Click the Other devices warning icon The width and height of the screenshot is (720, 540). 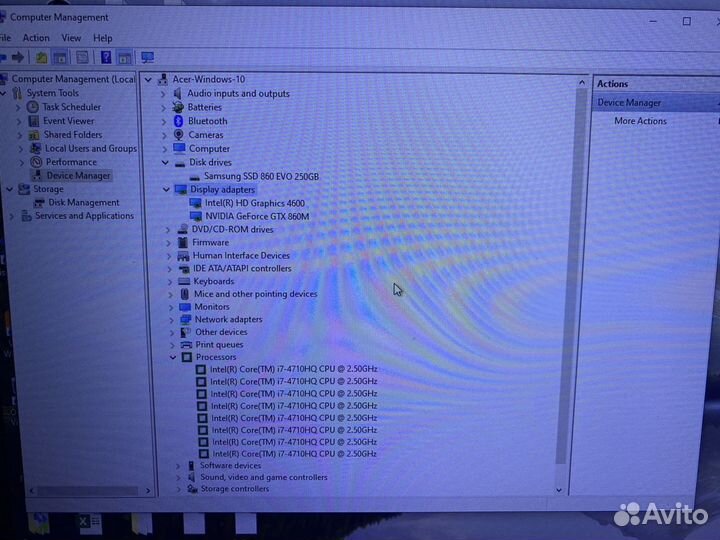pyautogui.click(x=186, y=332)
